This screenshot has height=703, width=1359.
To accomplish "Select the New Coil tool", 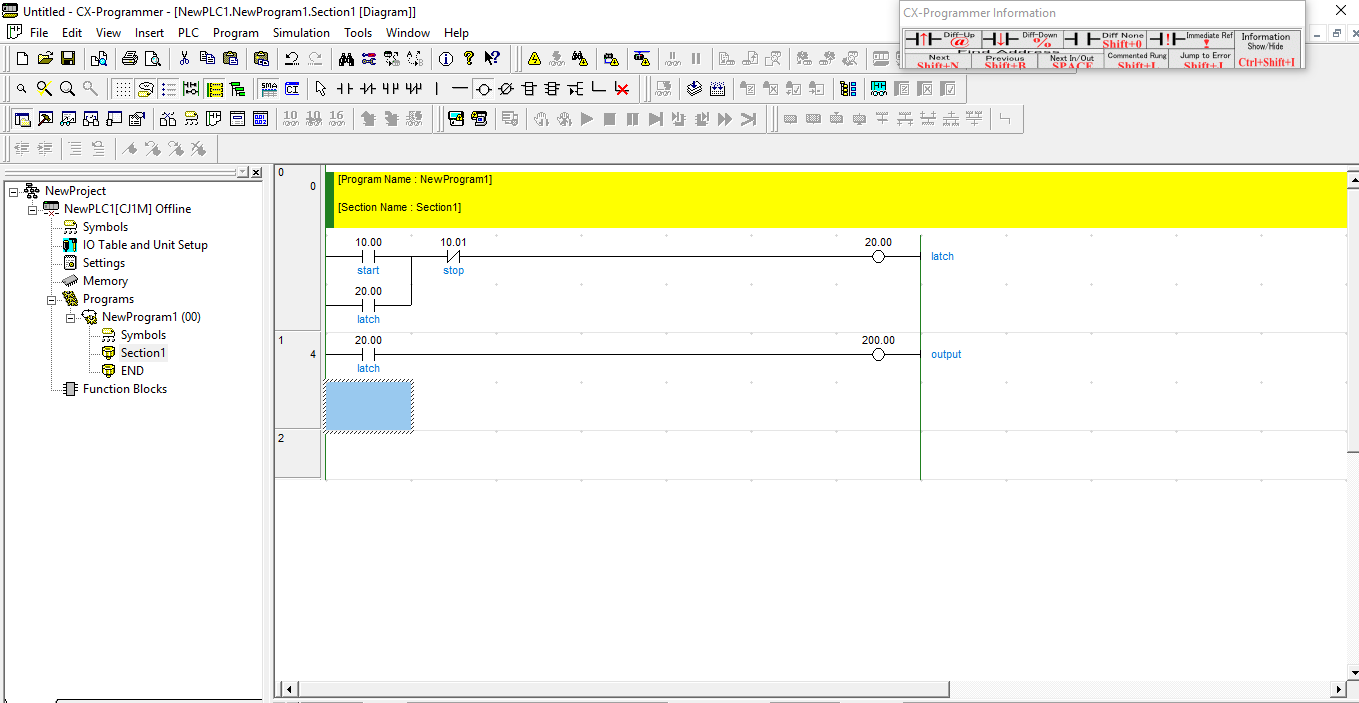I will [x=483, y=88].
